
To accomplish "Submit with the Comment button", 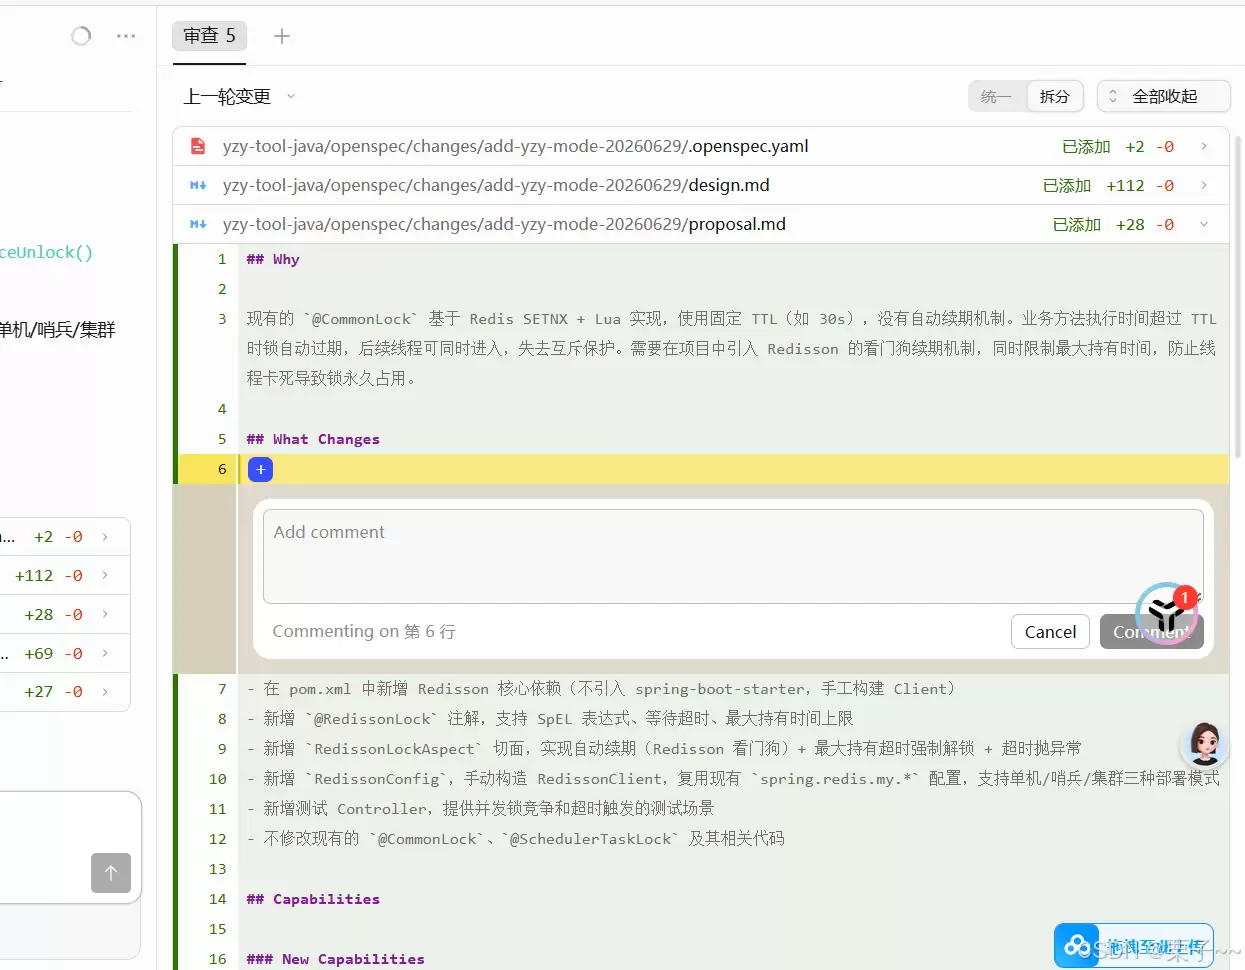I will 1151,632.
